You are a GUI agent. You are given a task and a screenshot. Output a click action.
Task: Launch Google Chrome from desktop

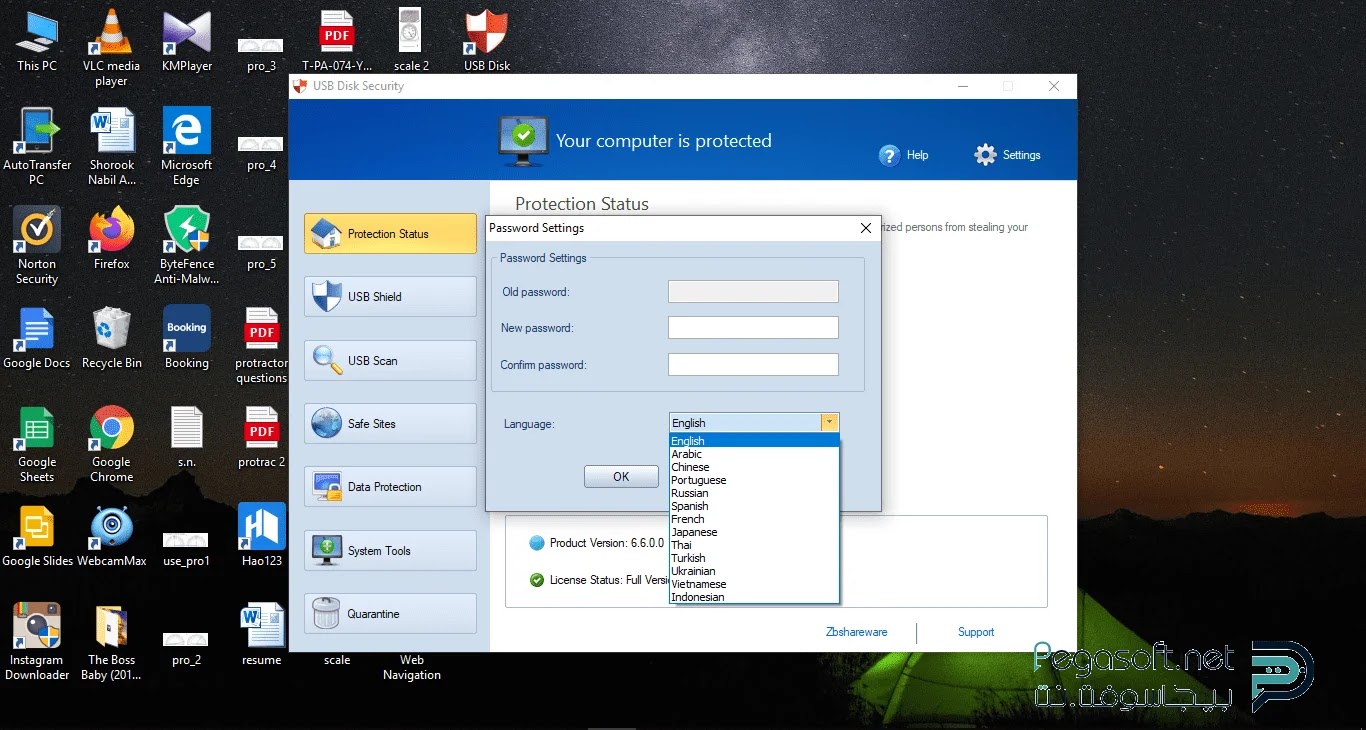pyautogui.click(x=112, y=444)
